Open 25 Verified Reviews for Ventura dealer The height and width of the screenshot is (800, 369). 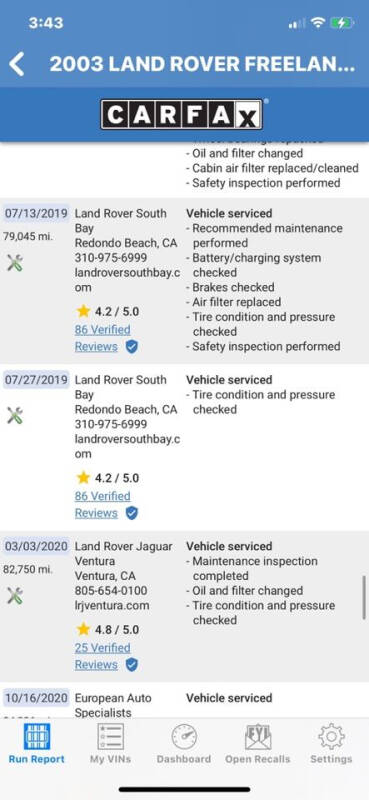coord(102,656)
